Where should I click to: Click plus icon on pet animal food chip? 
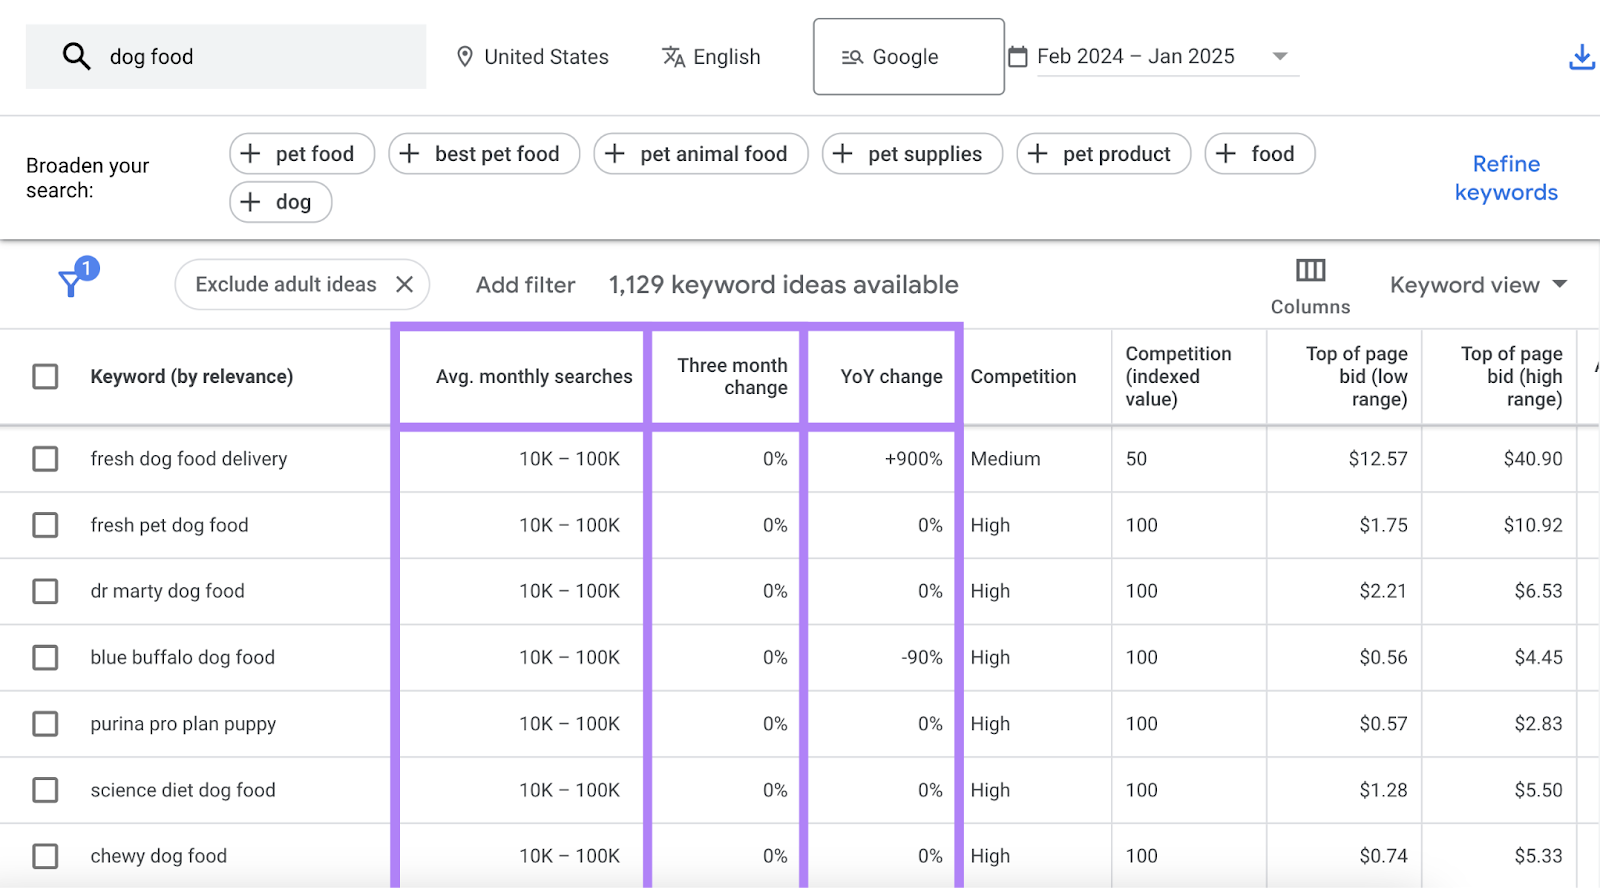coord(615,154)
